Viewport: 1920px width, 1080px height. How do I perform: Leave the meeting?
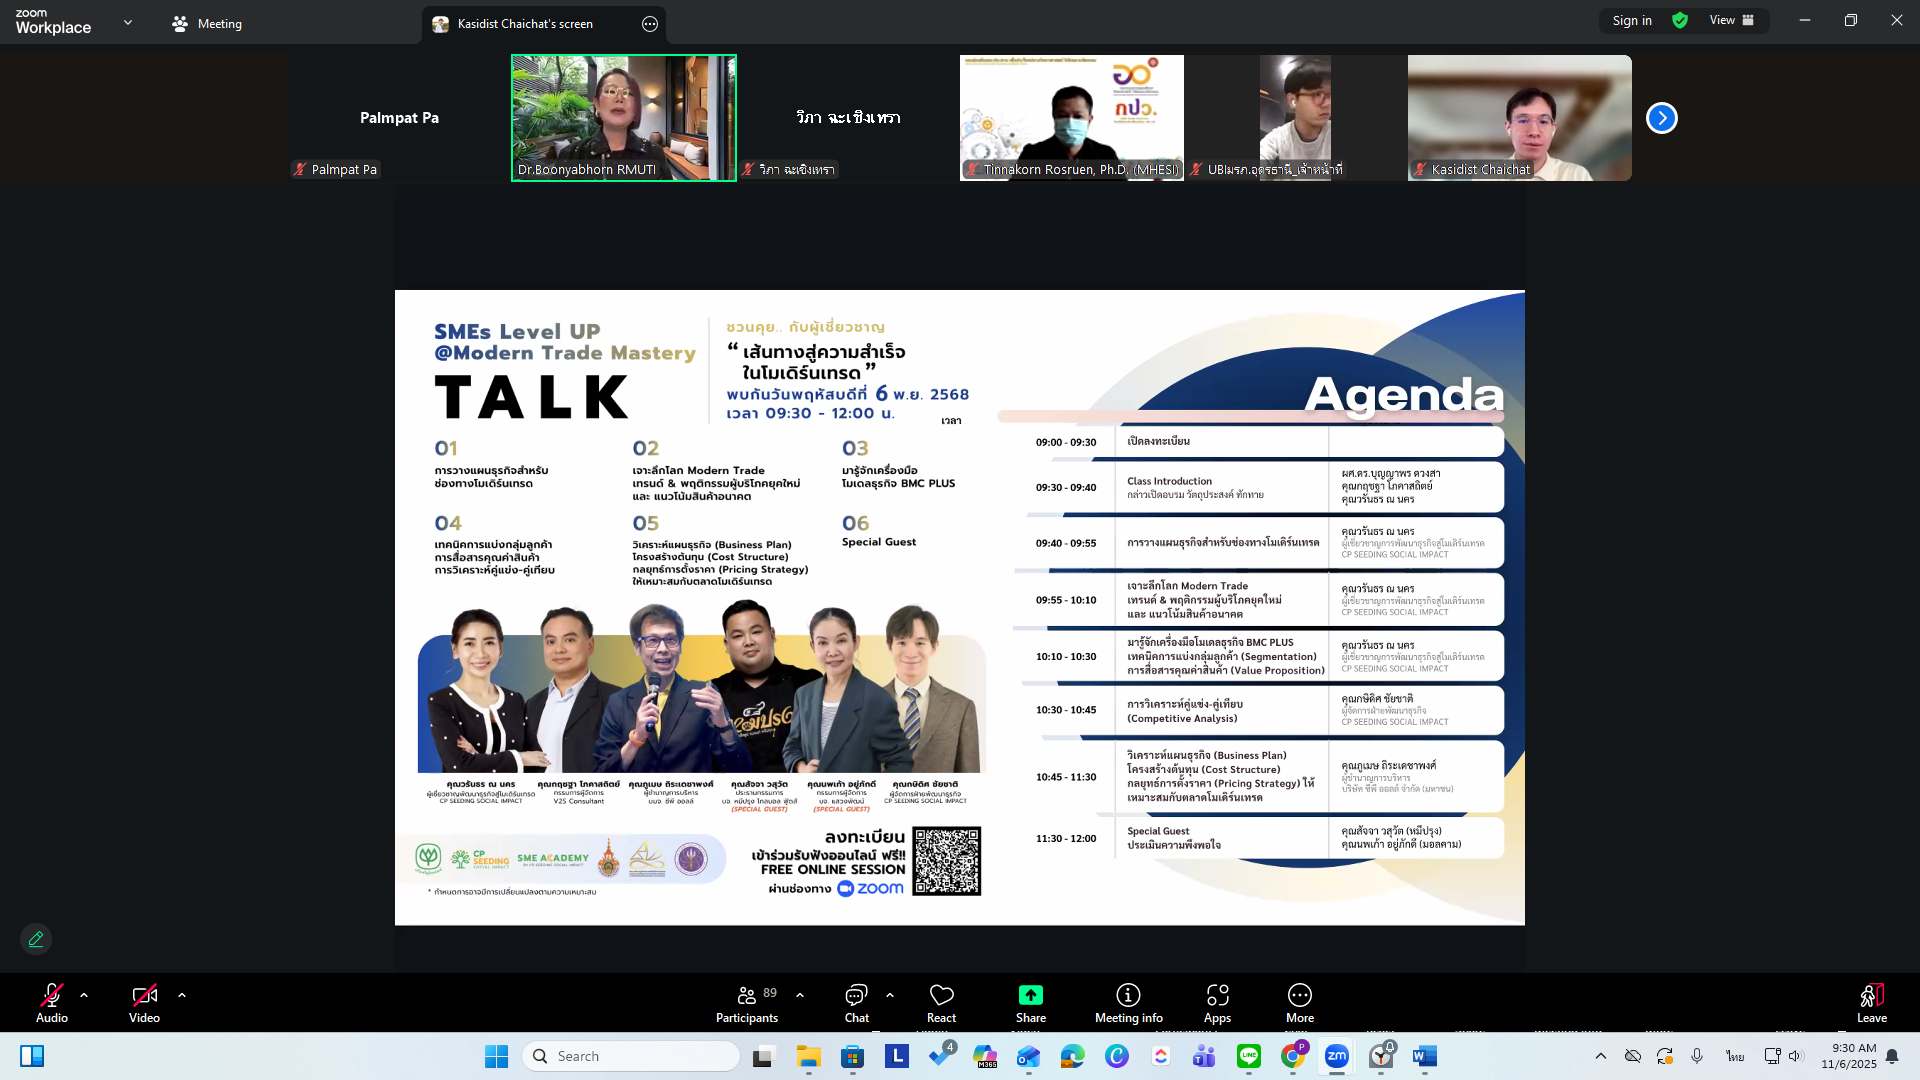tap(1871, 1003)
